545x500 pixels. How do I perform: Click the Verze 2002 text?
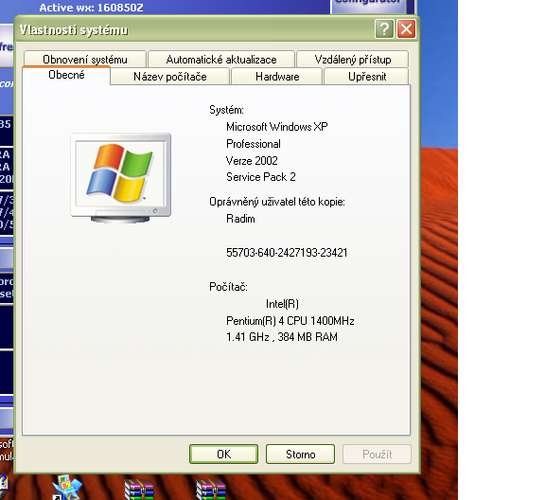[x=252, y=161]
